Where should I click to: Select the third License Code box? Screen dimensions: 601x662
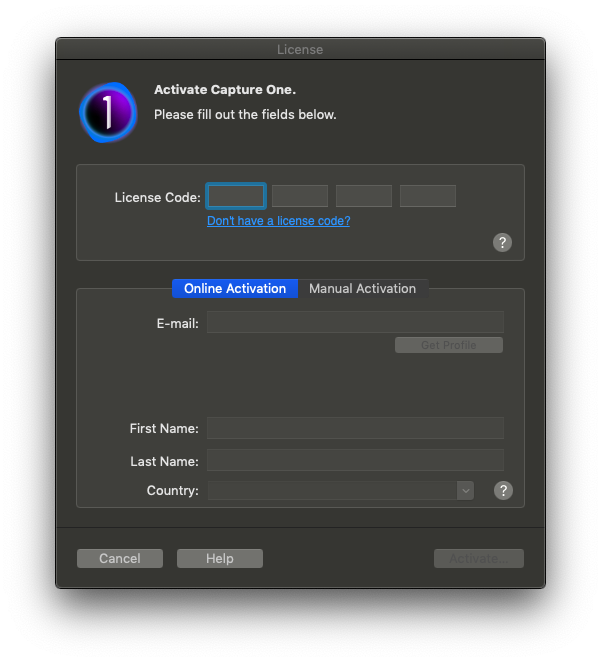[364, 196]
